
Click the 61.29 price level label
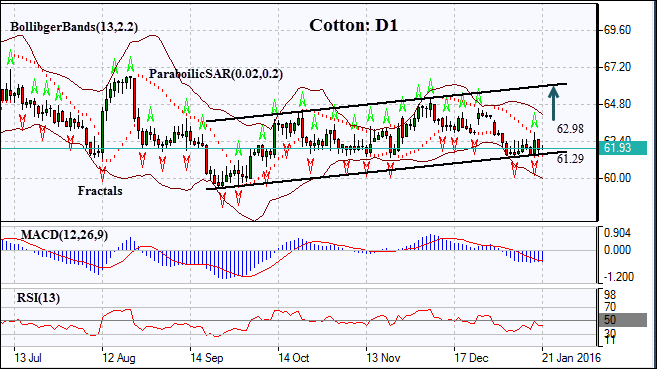(570, 159)
